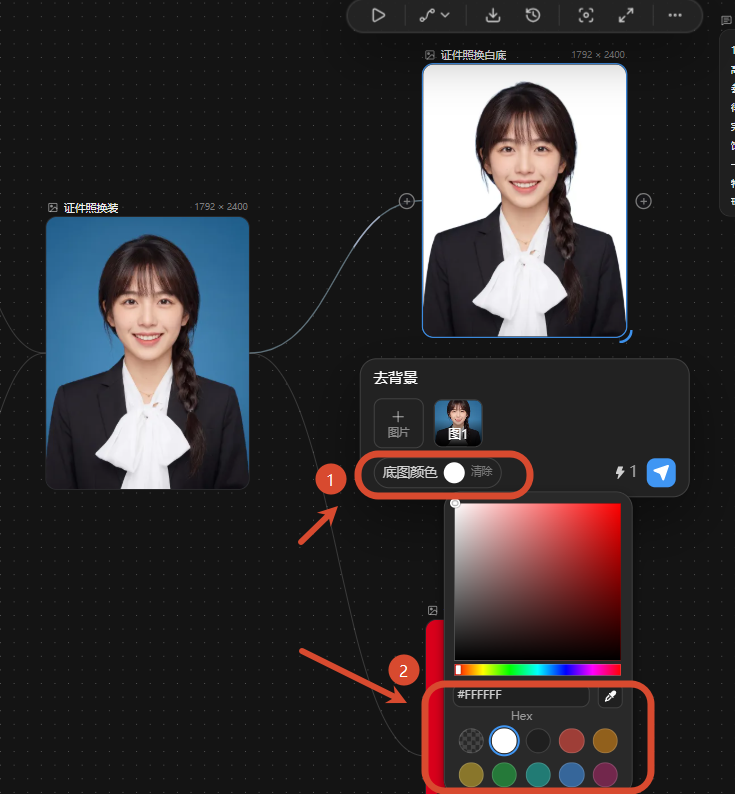Open the history clock icon
The height and width of the screenshot is (794, 735).
coord(533,15)
